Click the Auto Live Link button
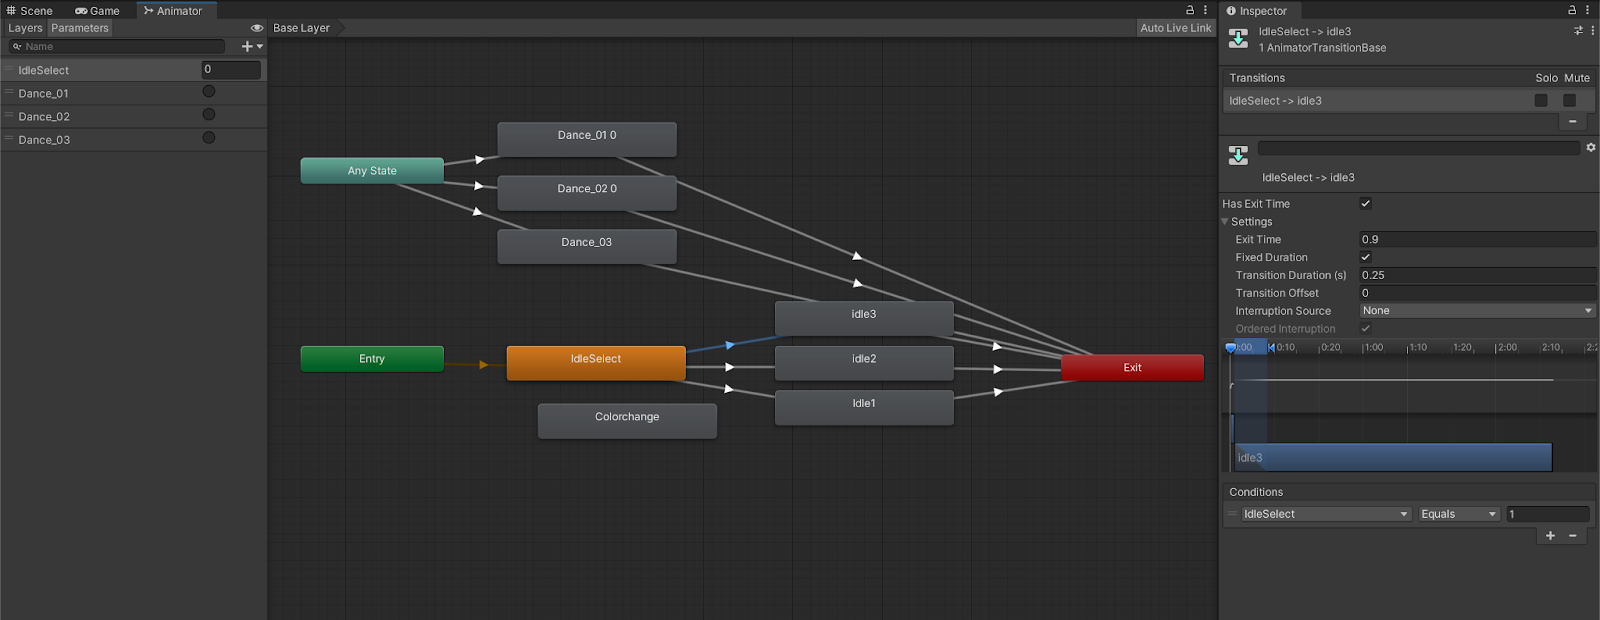The image size is (1600, 620). [x=1175, y=28]
